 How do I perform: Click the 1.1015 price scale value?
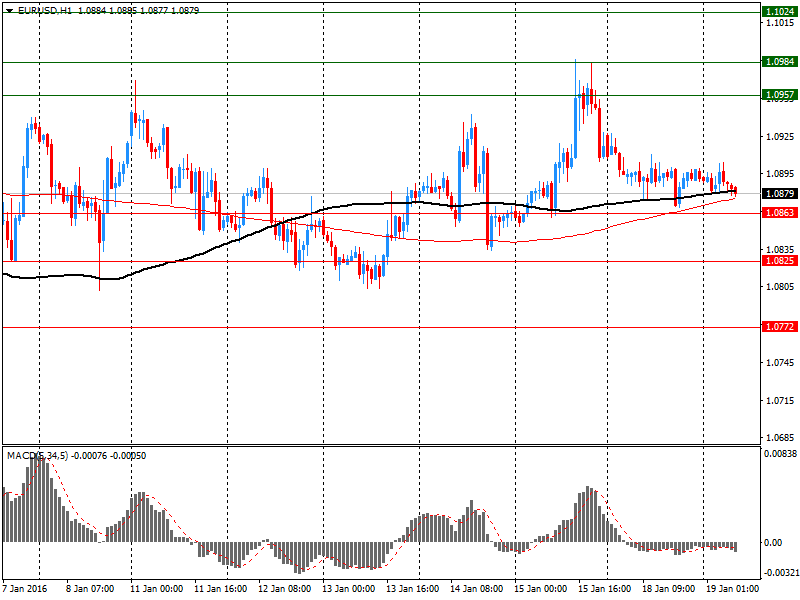[780, 23]
